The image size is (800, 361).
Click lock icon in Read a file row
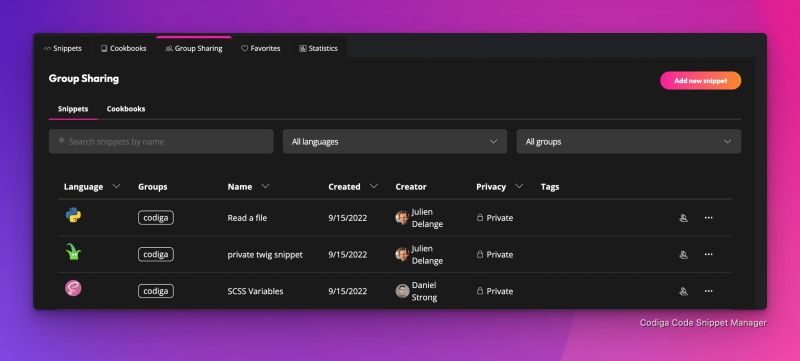point(480,217)
